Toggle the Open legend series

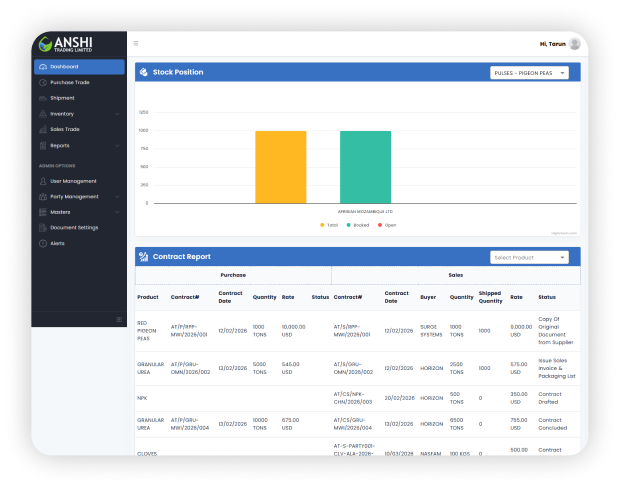[387, 225]
